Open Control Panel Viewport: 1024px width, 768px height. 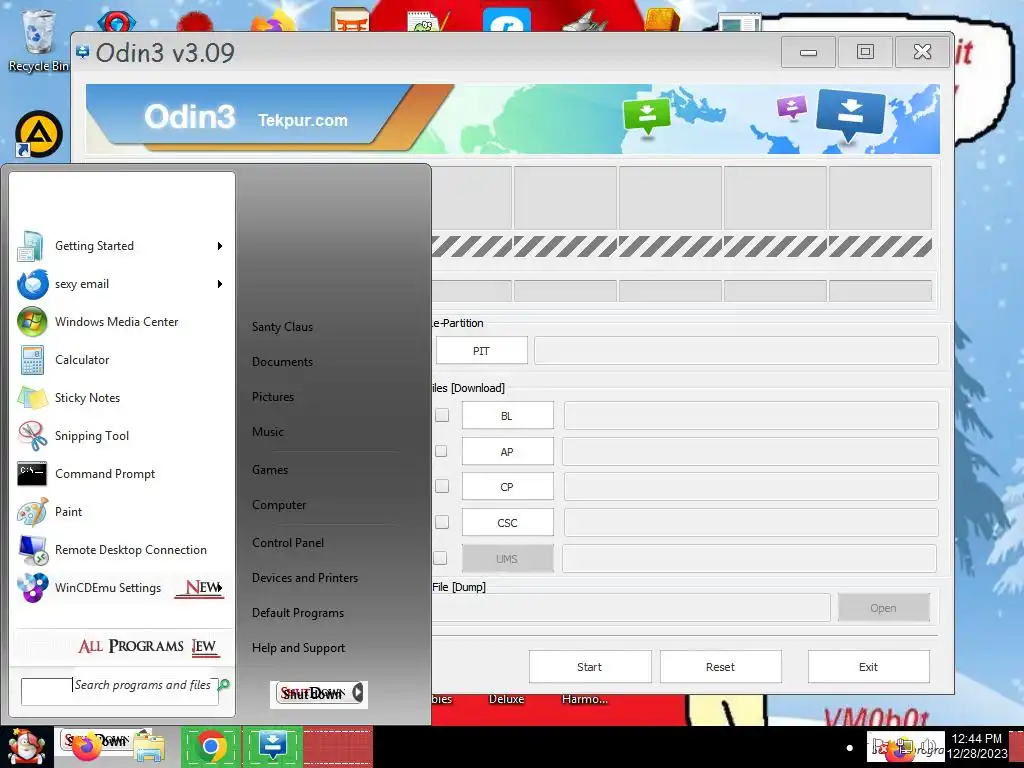[x=288, y=543]
